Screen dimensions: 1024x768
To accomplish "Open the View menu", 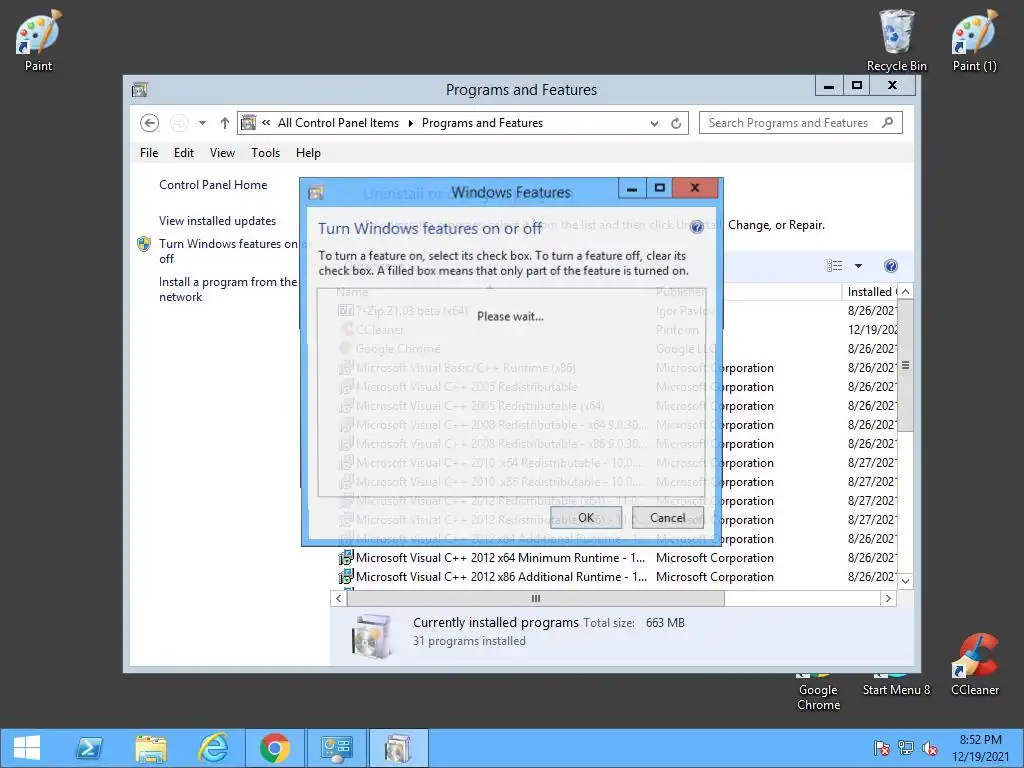I will pyautogui.click(x=222, y=153).
